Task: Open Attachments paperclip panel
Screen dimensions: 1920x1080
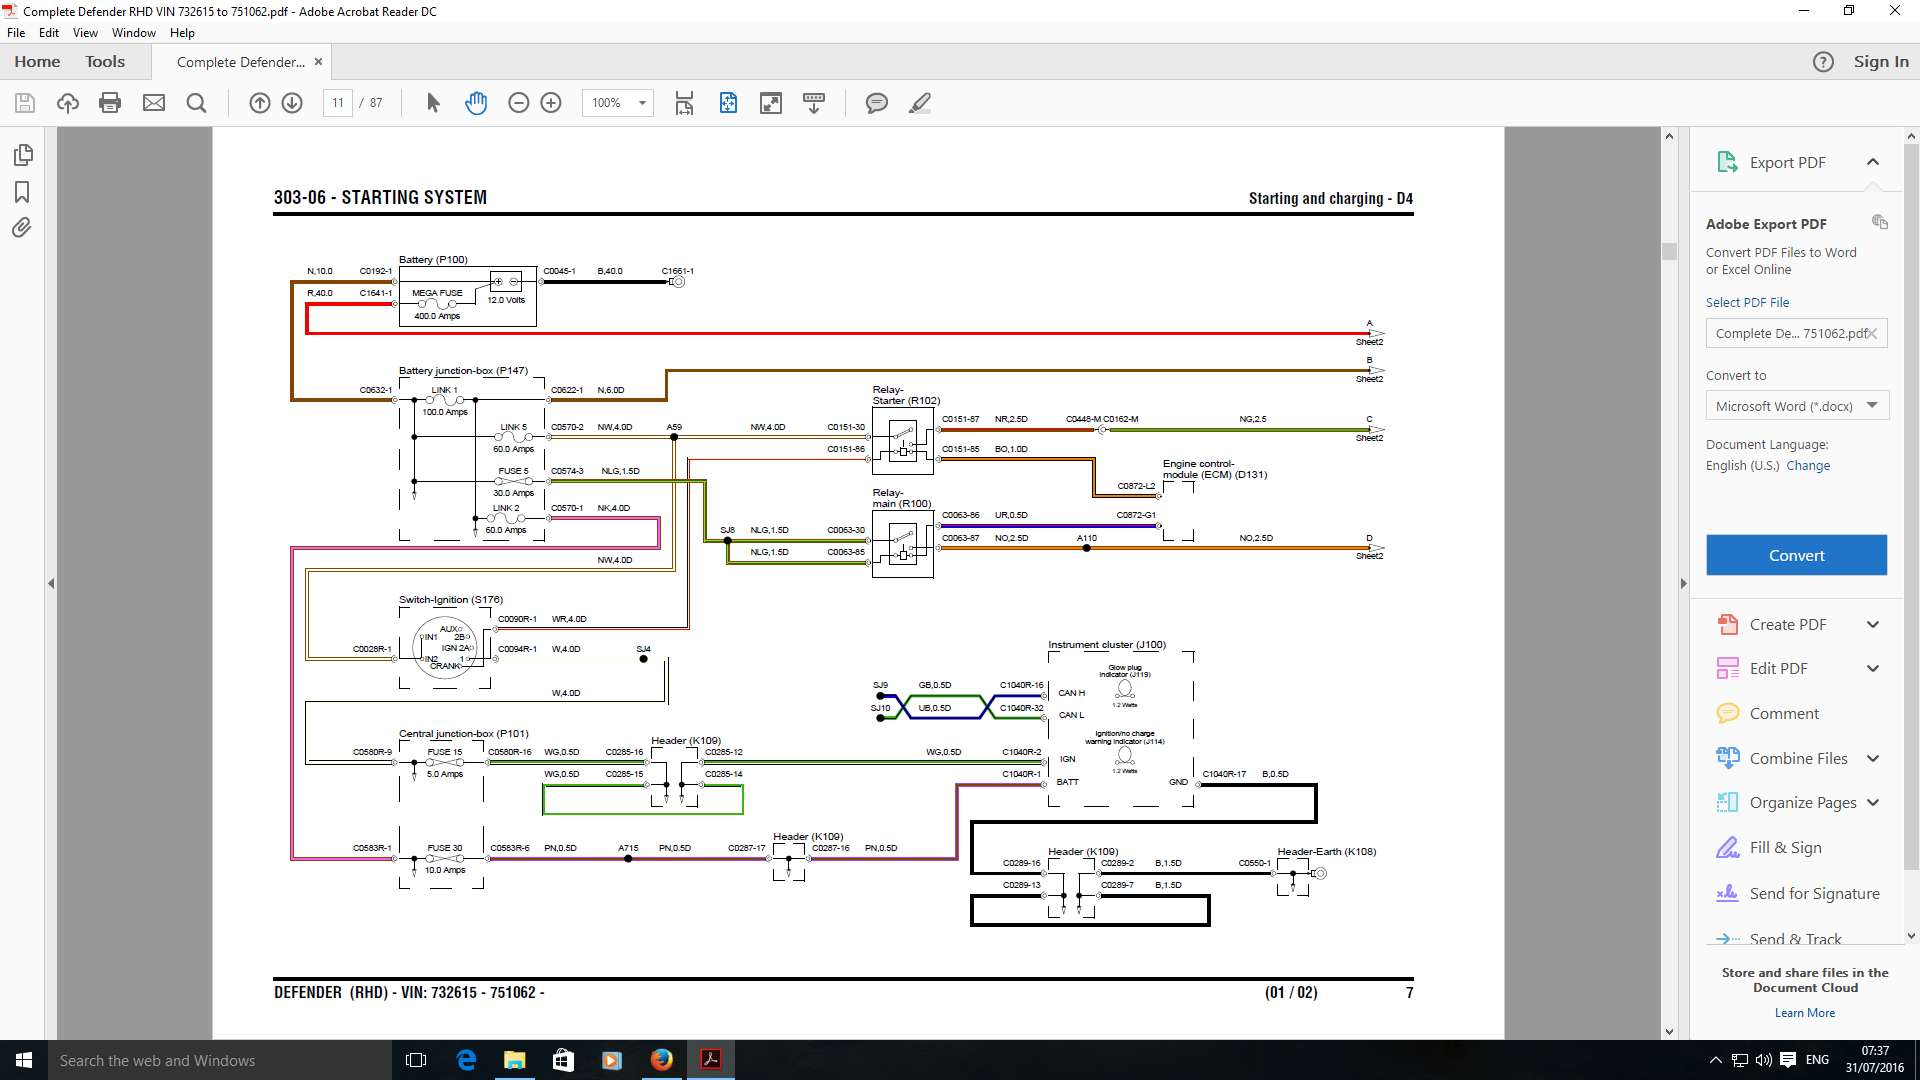Action: point(22,228)
